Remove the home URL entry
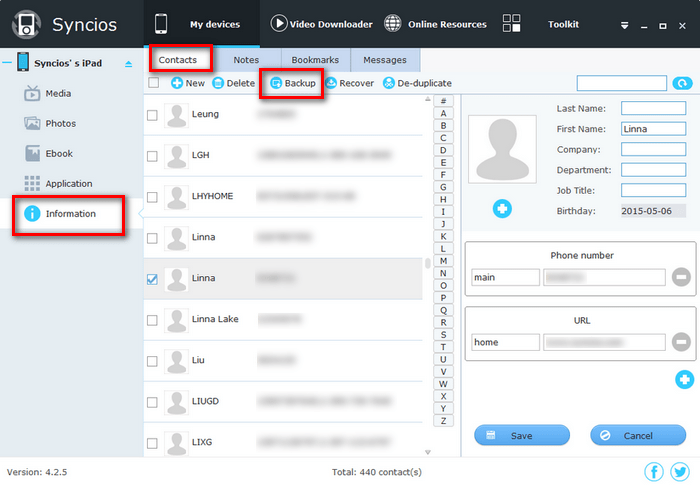Viewport: 700px width, 487px height. pyautogui.click(x=681, y=342)
